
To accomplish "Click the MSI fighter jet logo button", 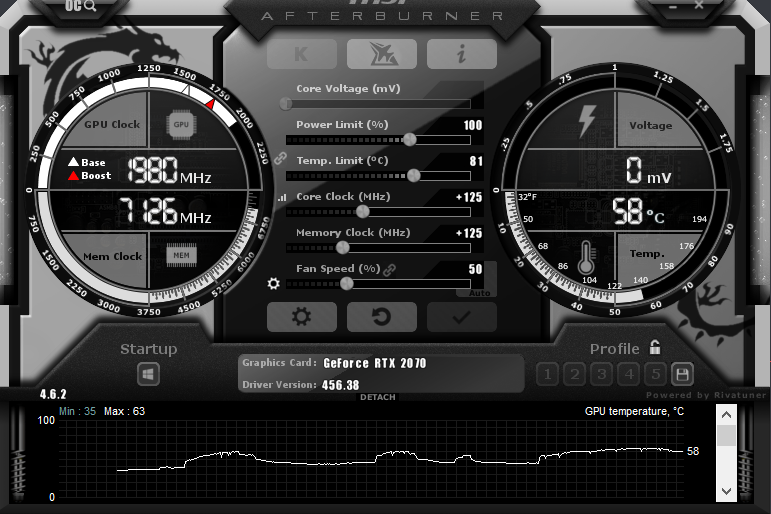I will click(382, 54).
